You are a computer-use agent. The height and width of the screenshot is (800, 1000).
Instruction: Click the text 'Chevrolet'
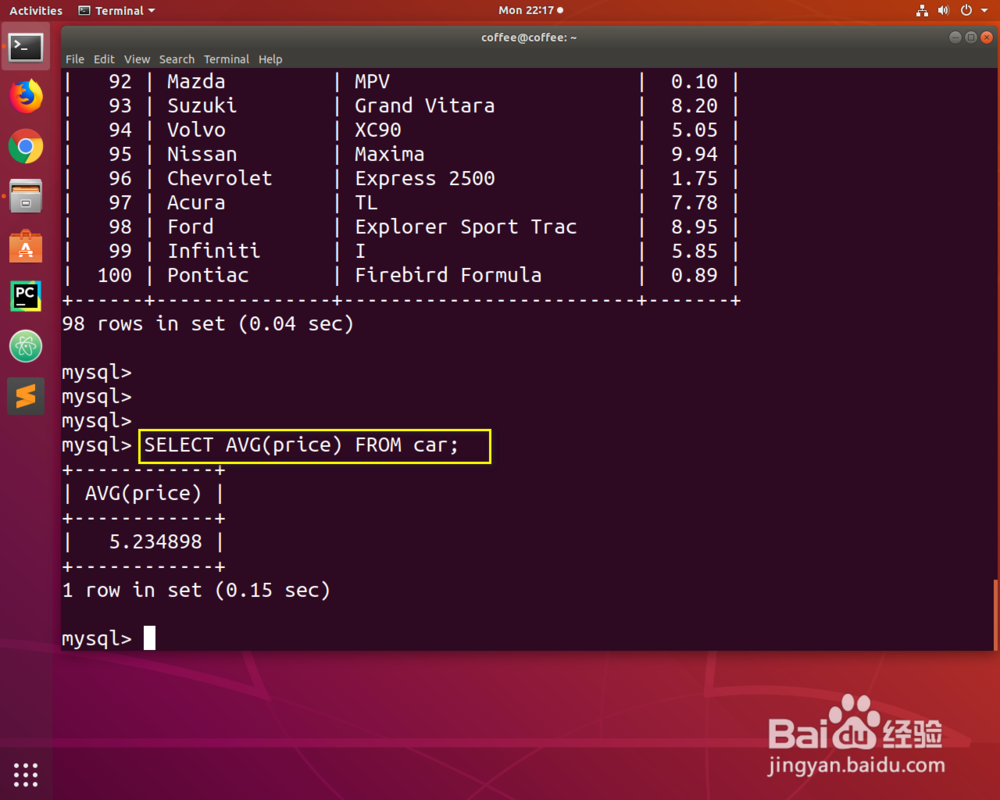[219, 179]
